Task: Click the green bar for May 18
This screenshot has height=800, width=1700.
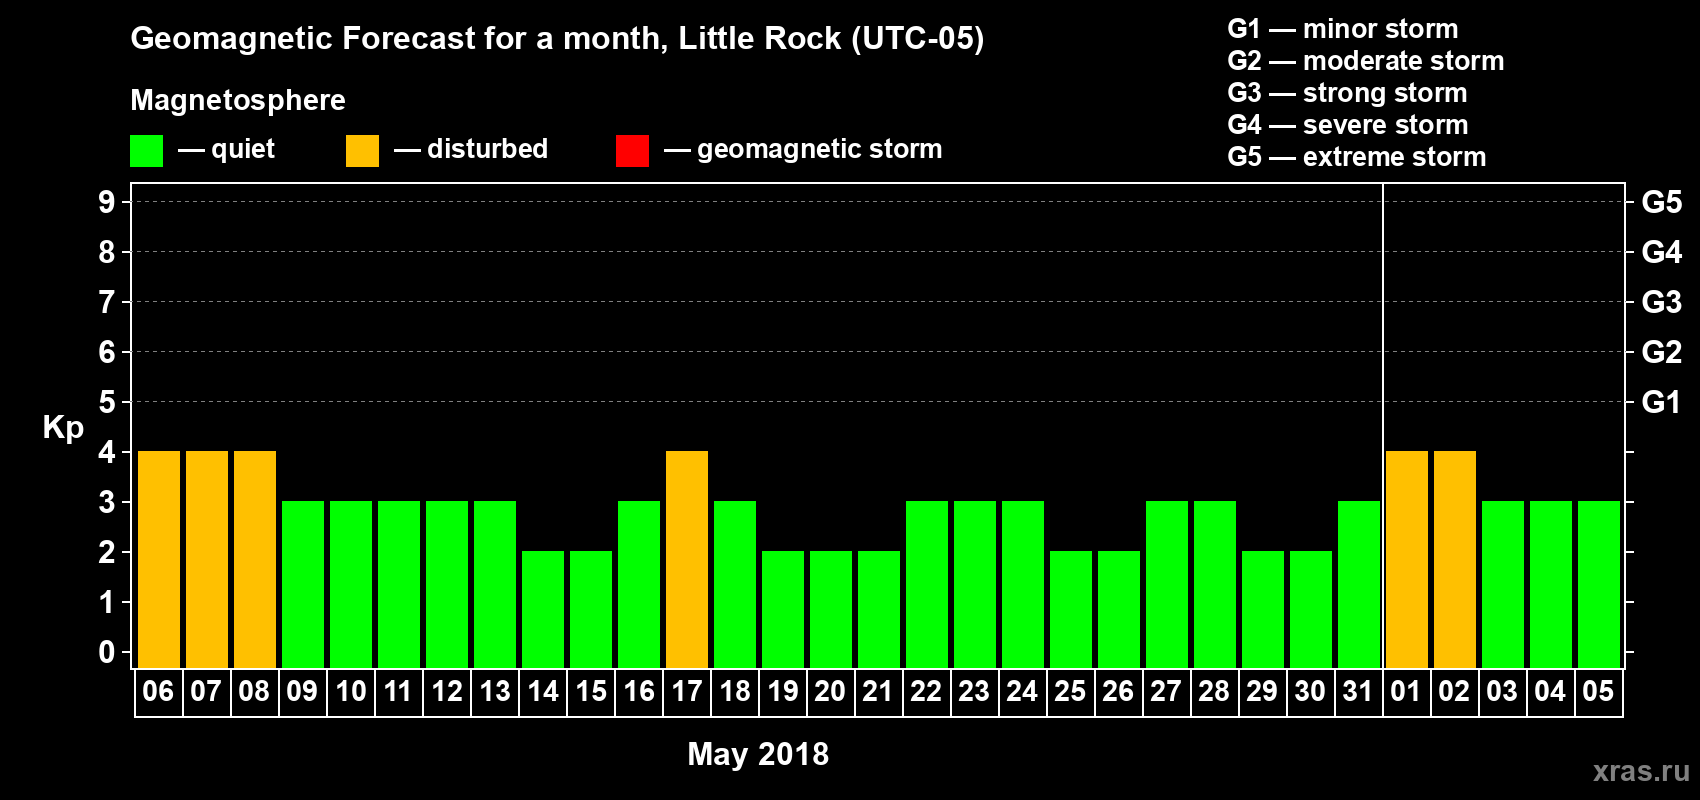Action: click(x=735, y=584)
